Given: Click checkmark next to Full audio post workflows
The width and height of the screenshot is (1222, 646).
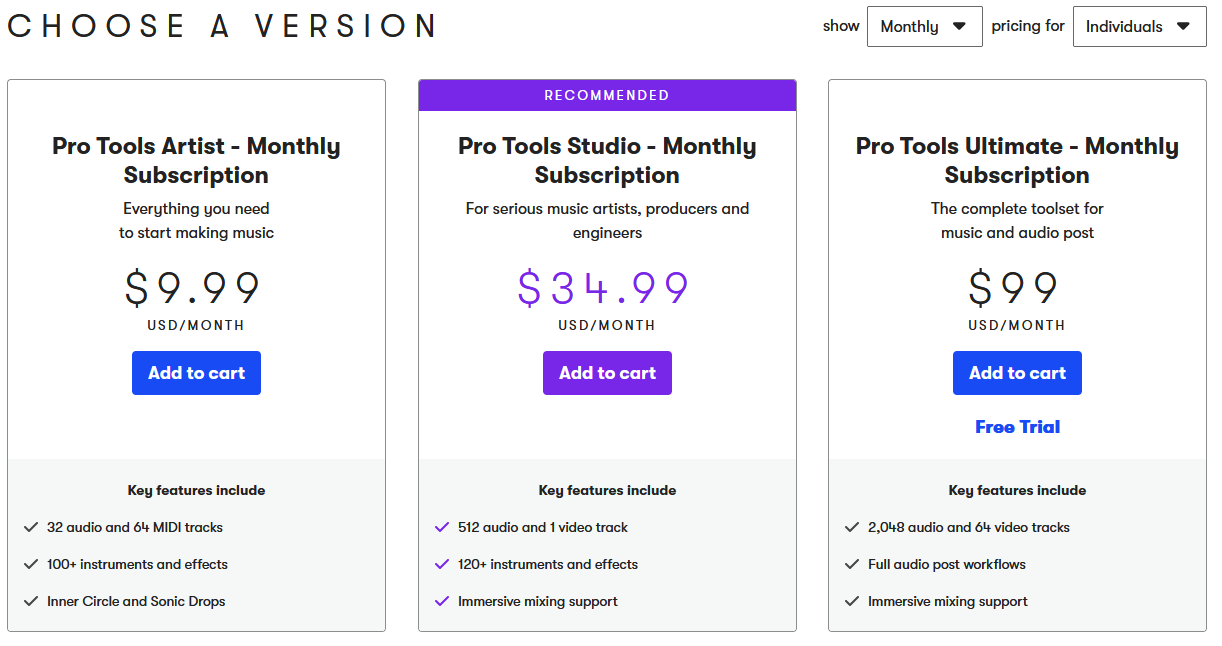Looking at the screenshot, I should tap(852, 564).
